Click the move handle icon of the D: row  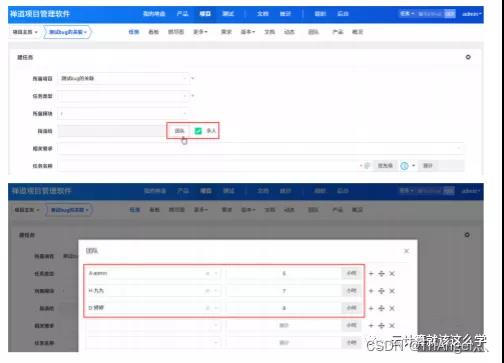click(x=382, y=309)
